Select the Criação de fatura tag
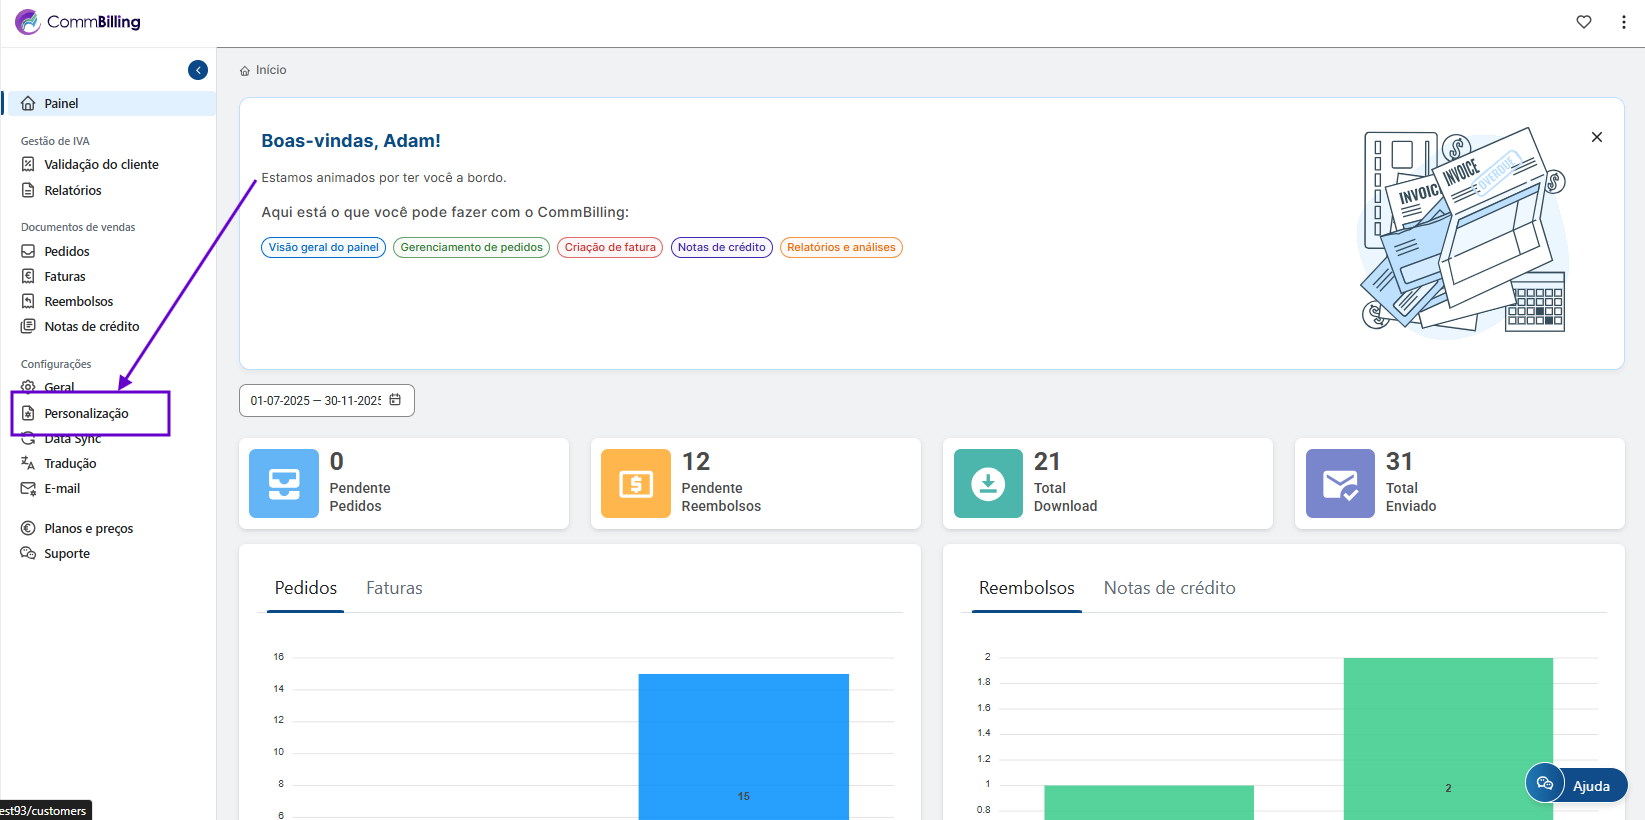Viewport: 1645px width, 820px height. pyautogui.click(x=610, y=247)
